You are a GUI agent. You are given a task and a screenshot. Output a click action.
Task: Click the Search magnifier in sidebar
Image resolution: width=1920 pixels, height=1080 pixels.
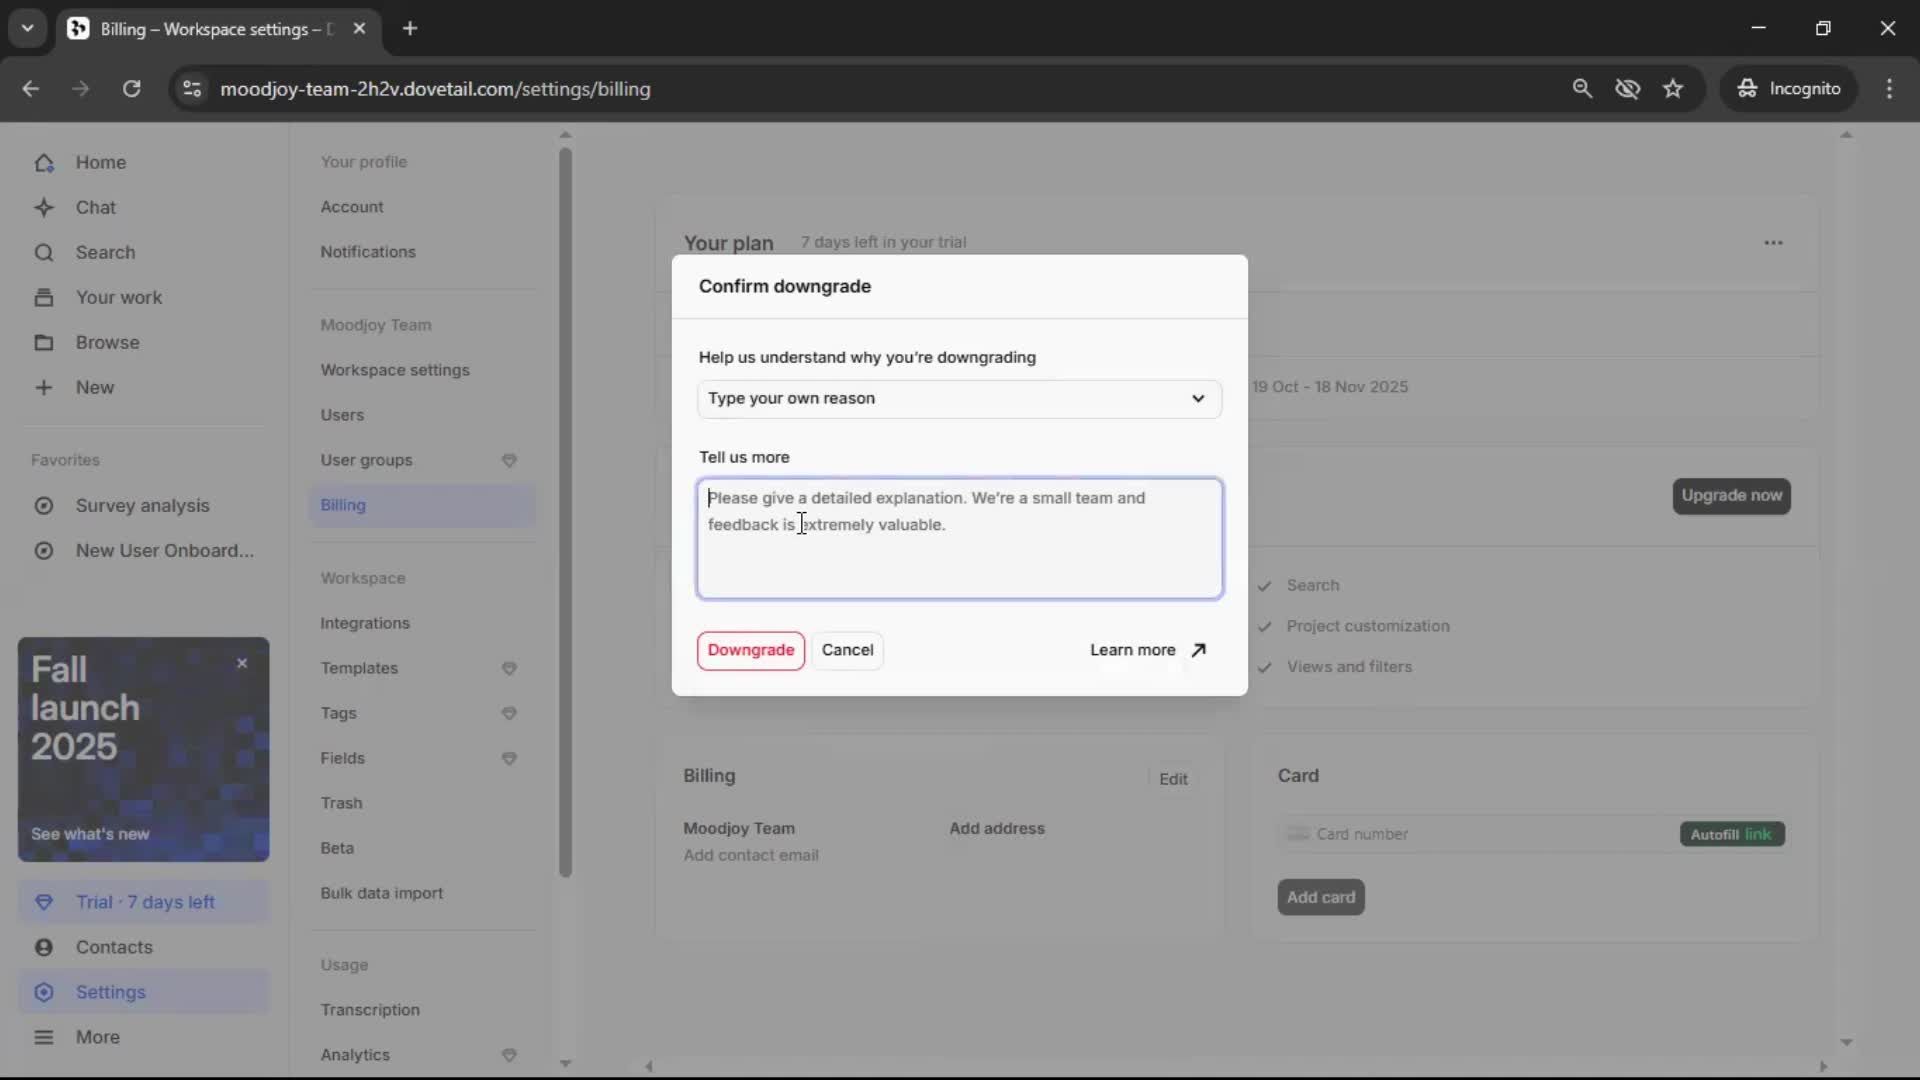(x=44, y=253)
